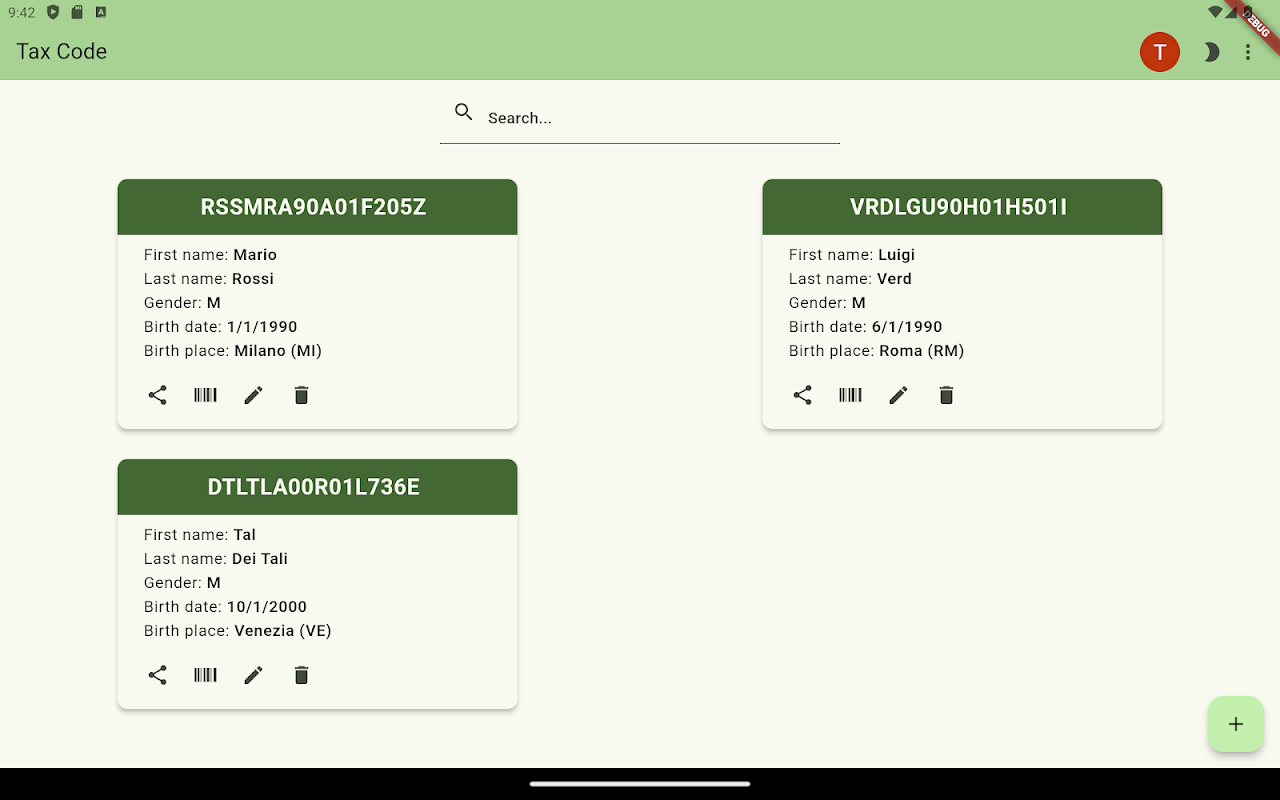Click birth date 10/1/2000
Image resolution: width=1280 pixels, height=800 pixels.
click(267, 607)
